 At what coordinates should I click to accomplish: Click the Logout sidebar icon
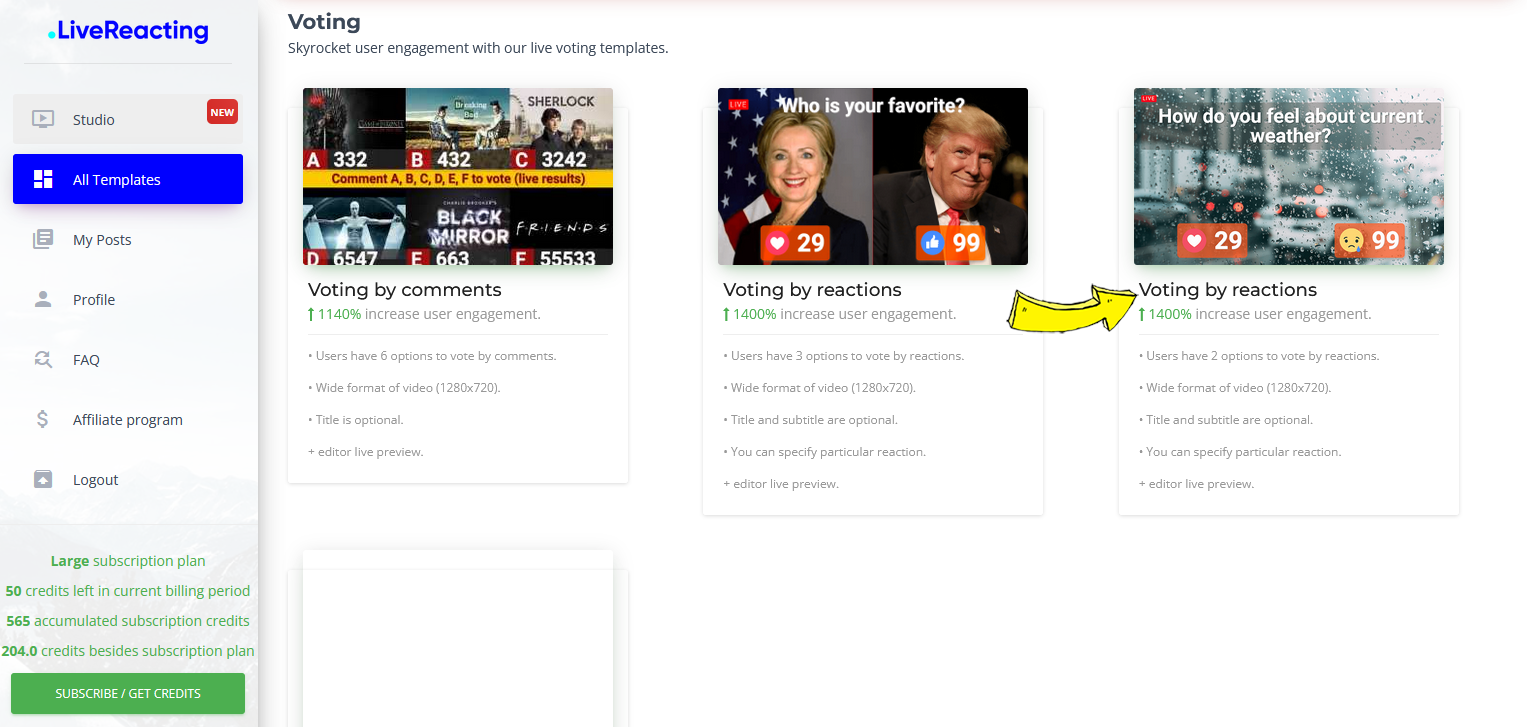pyautogui.click(x=43, y=479)
